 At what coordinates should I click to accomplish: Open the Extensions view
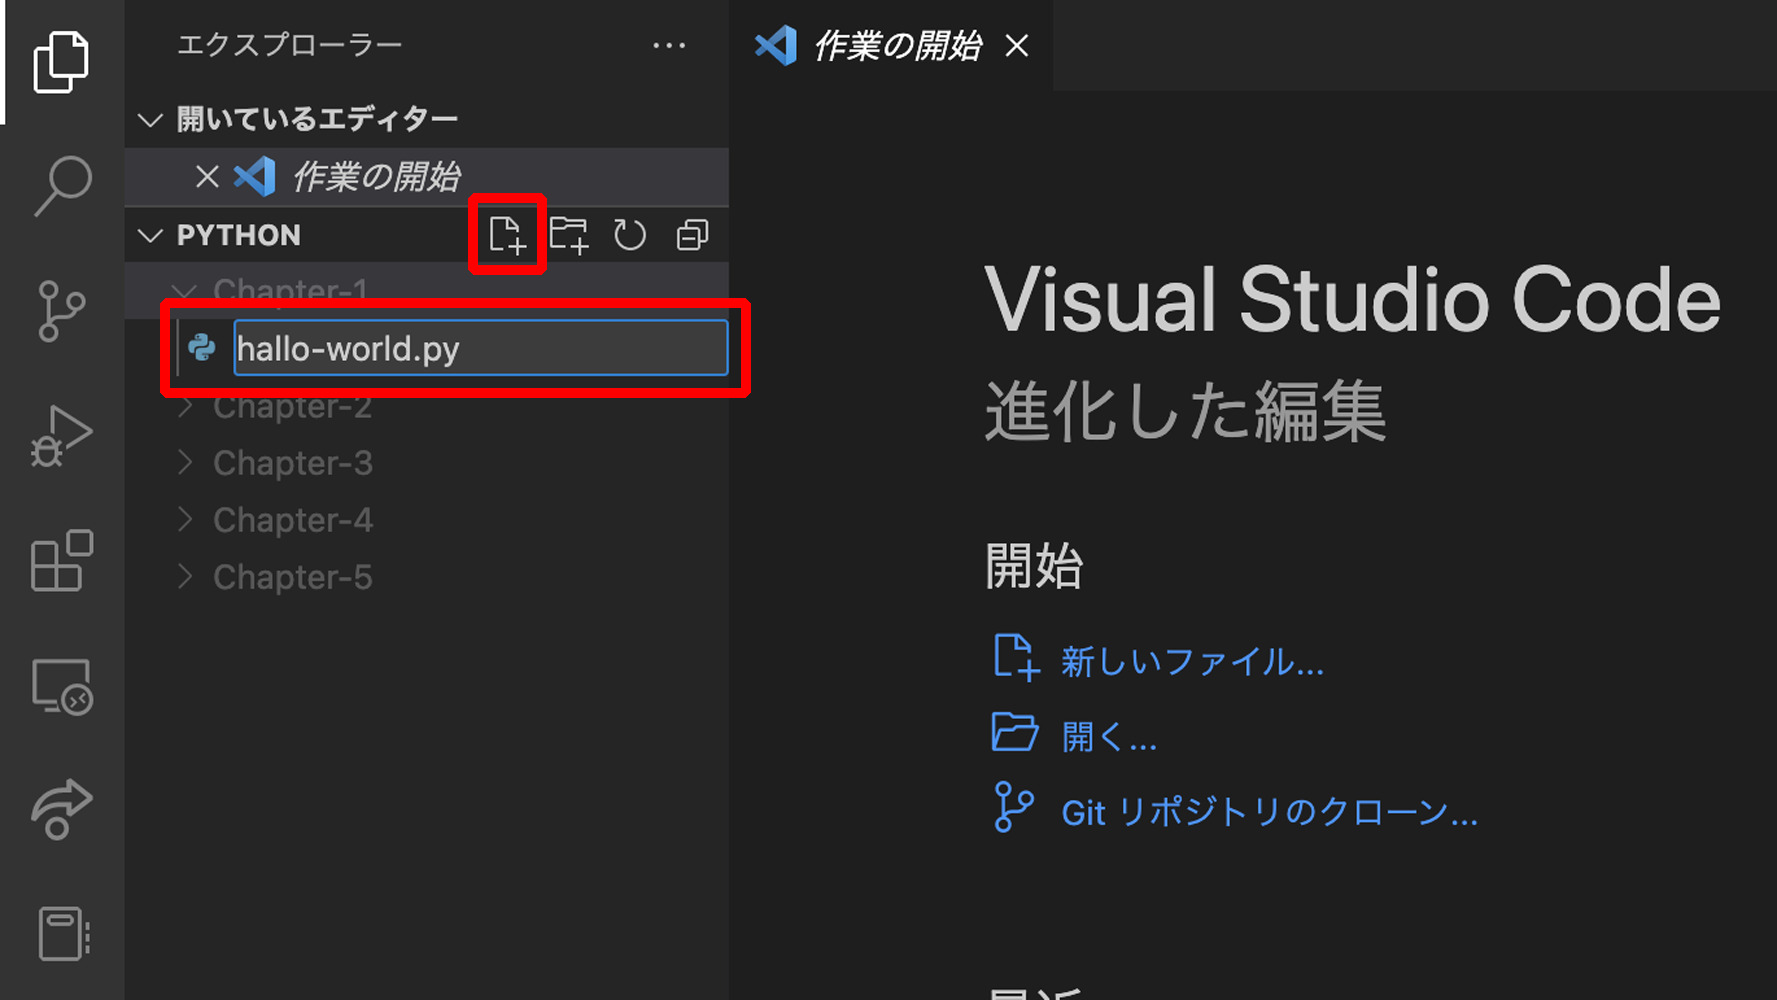(60, 560)
